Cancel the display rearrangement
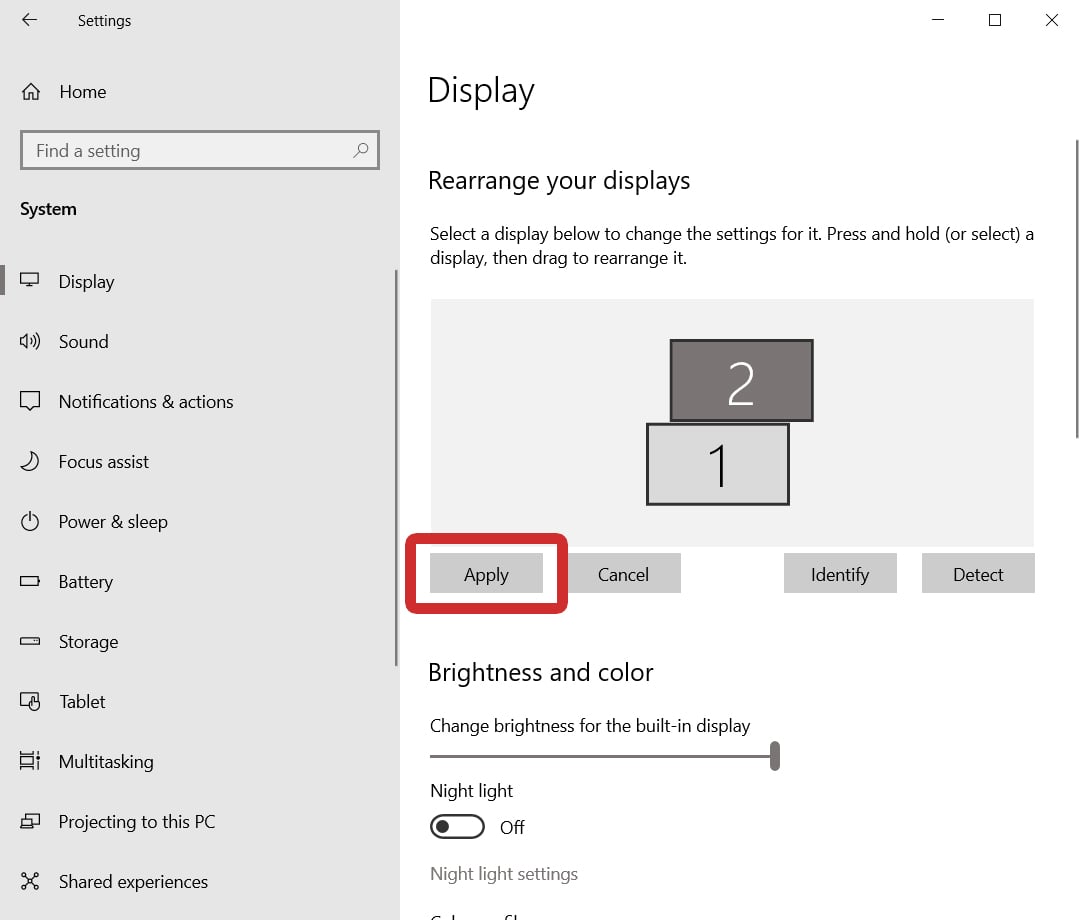The height and width of the screenshot is (920, 1081). click(623, 574)
